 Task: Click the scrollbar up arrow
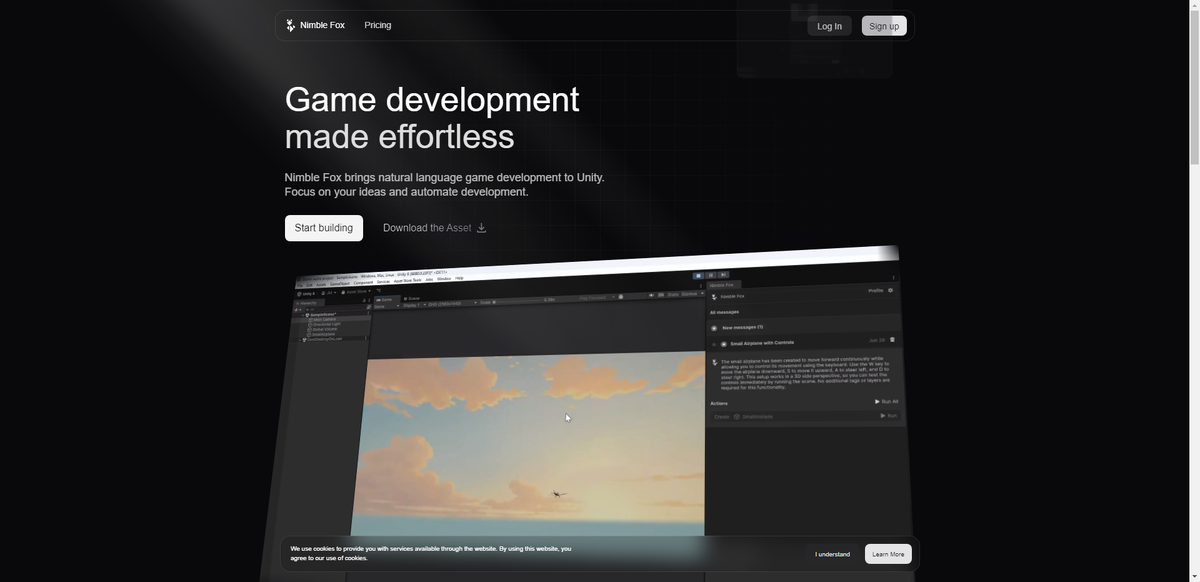(x=1192, y=5)
